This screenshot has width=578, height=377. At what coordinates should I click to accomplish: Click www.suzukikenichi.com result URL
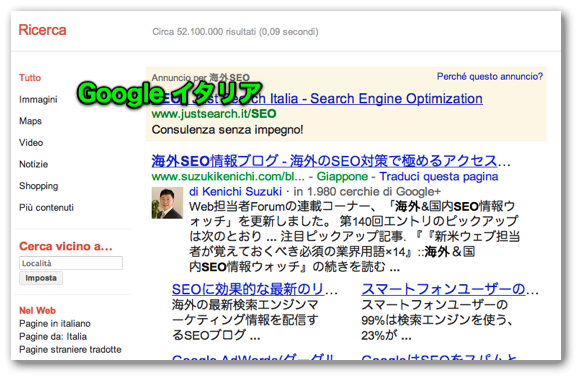228,177
